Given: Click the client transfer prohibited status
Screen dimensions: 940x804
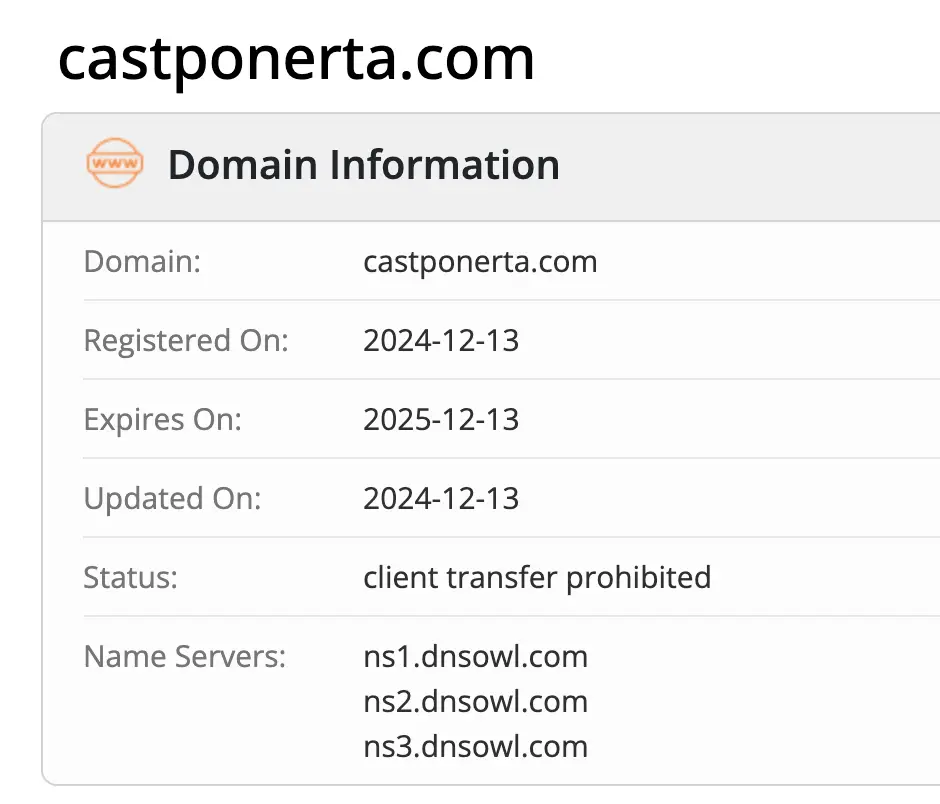Looking at the screenshot, I should tap(537, 577).
